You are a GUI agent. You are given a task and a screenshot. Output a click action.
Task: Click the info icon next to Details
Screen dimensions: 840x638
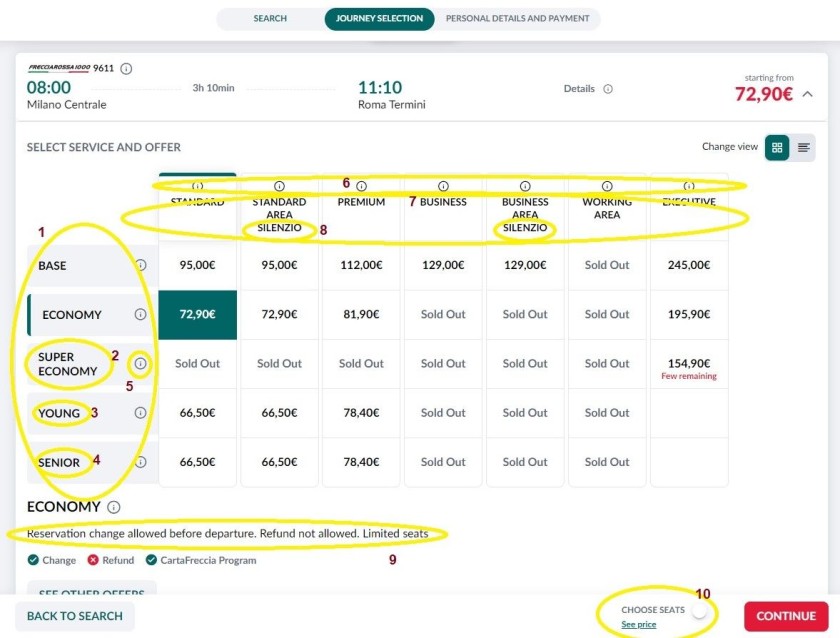click(607, 89)
